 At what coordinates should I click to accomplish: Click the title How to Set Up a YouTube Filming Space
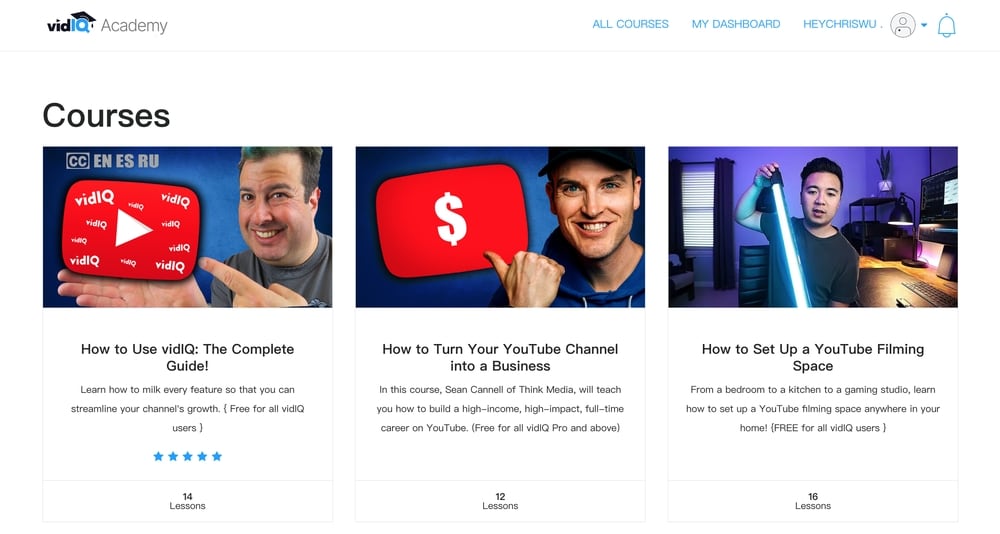[x=812, y=357]
